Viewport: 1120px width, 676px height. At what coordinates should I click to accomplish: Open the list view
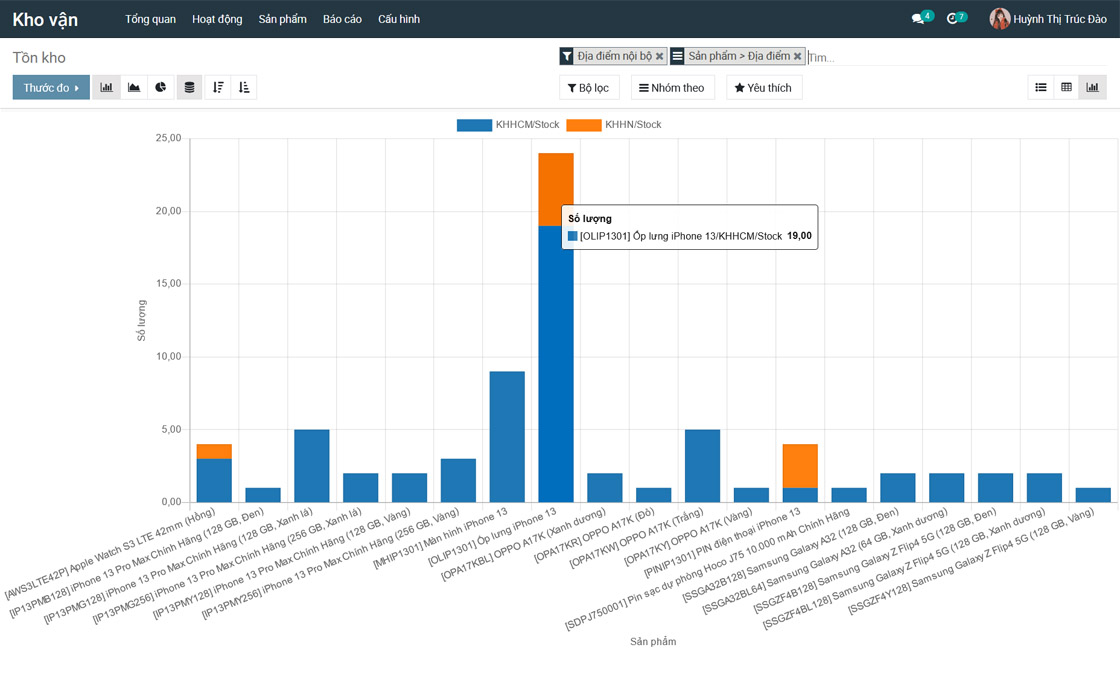pyautogui.click(x=1041, y=88)
